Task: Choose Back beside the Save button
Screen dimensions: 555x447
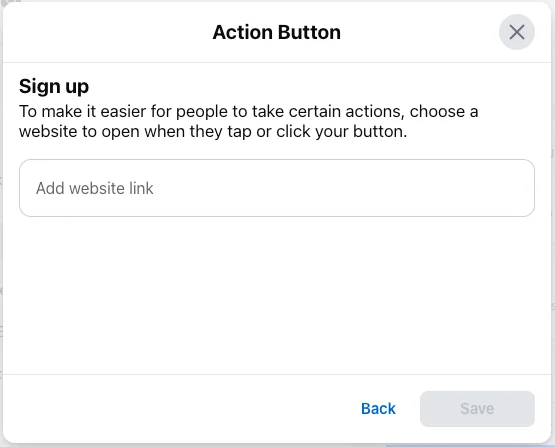Action: [x=378, y=408]
